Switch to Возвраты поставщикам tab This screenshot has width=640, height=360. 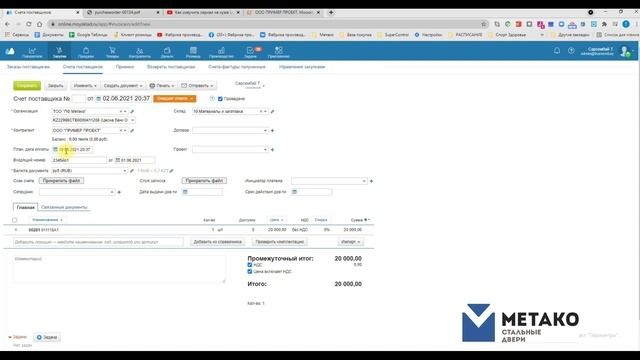point(171,67)
